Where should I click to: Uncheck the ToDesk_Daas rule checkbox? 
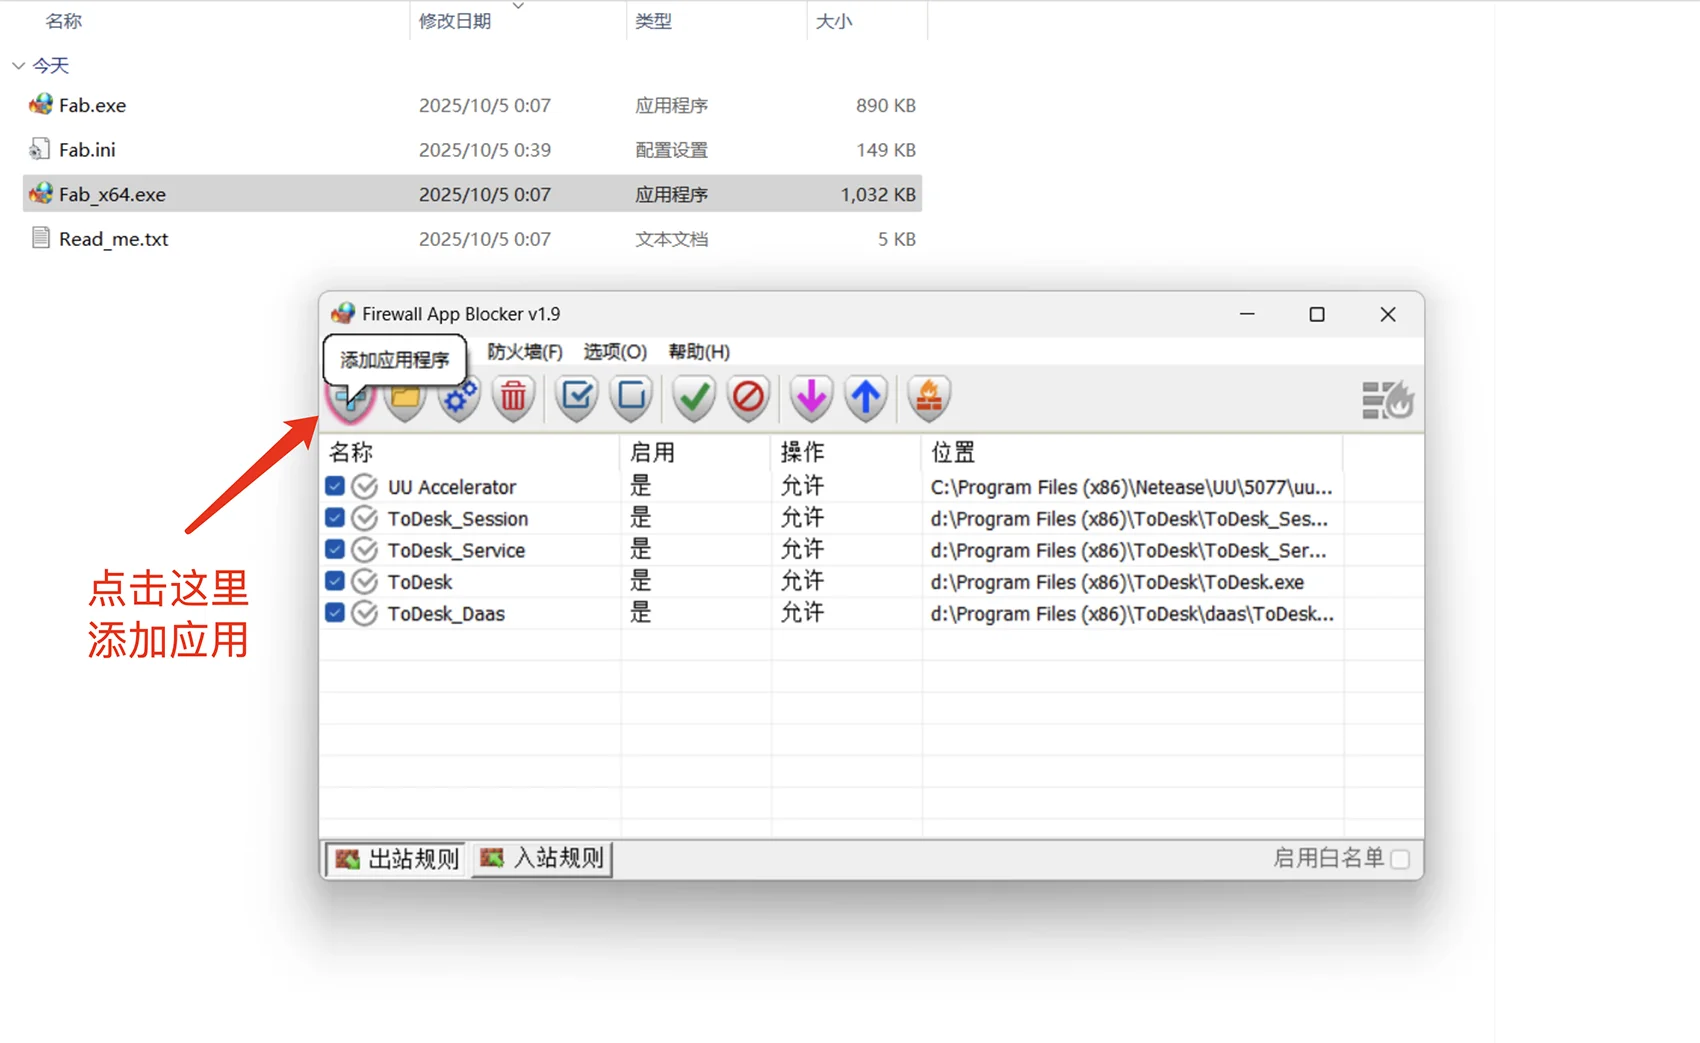click(x=335, y=613)
